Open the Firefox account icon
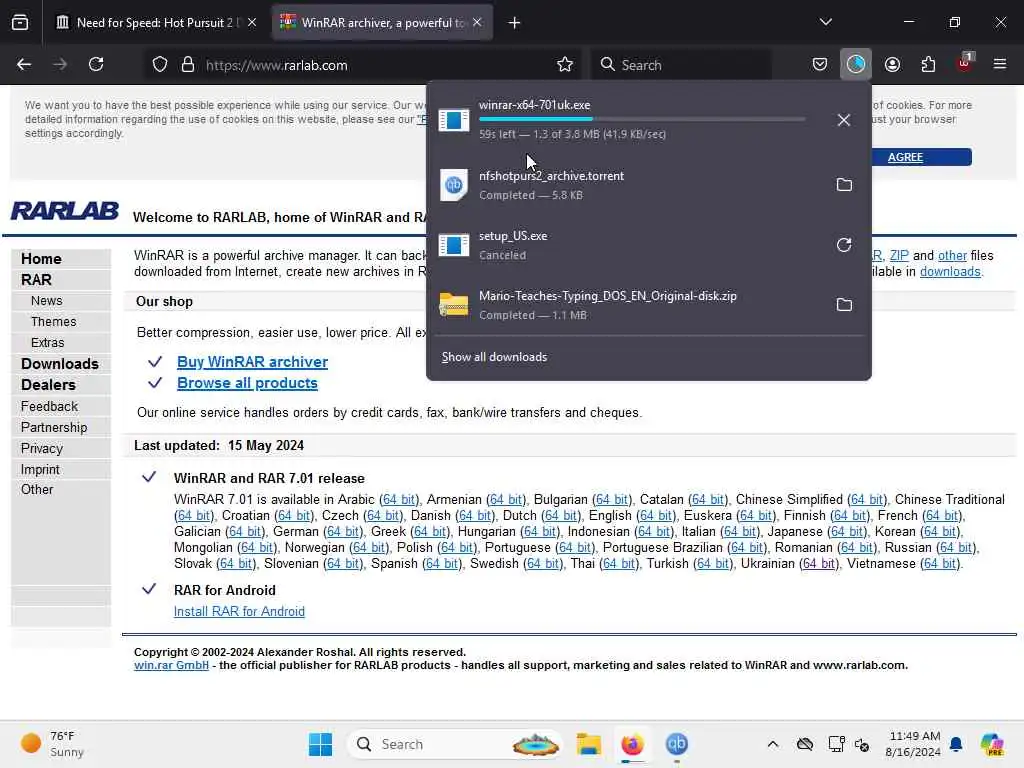 [892, 65]
